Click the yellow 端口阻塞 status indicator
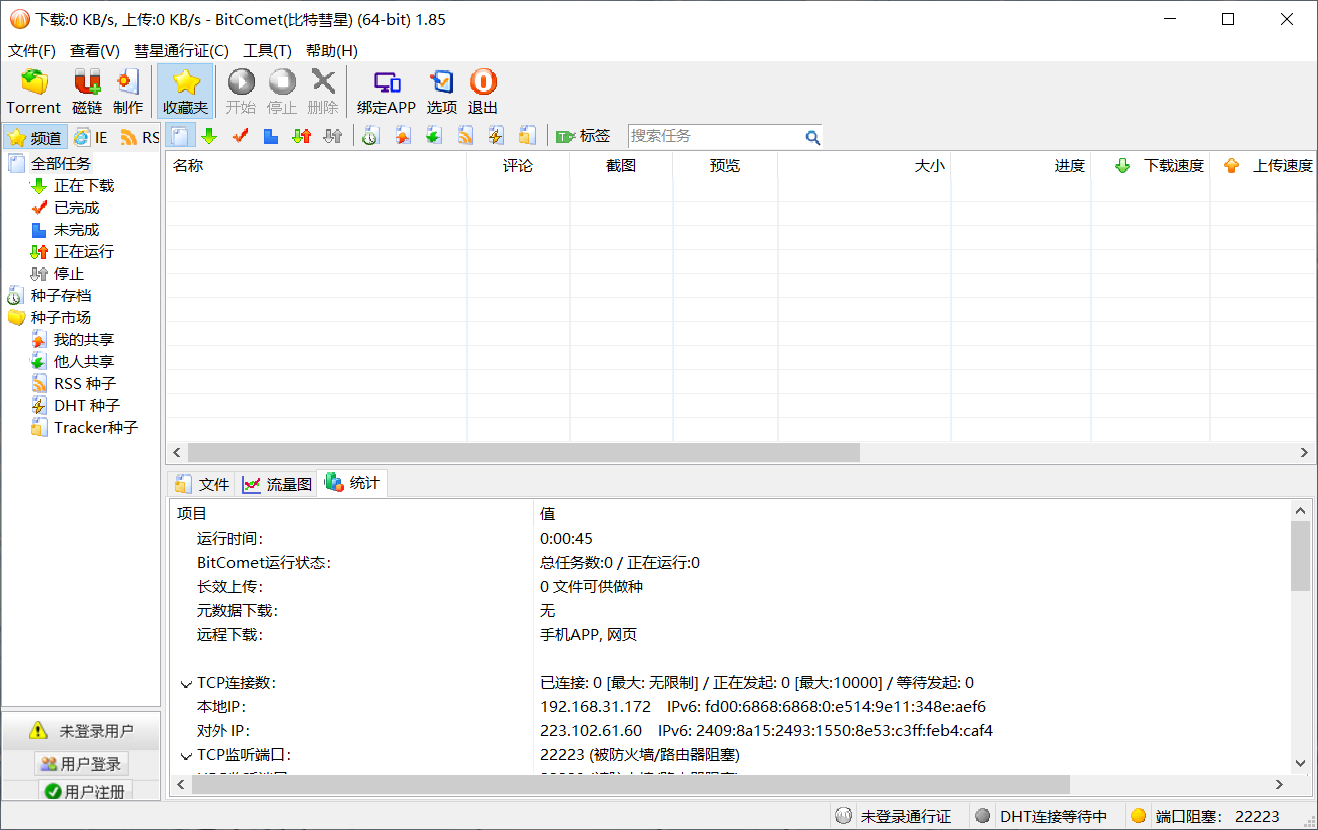Viewport: 1318px width, 830px height. click(x=1138, y=816)
